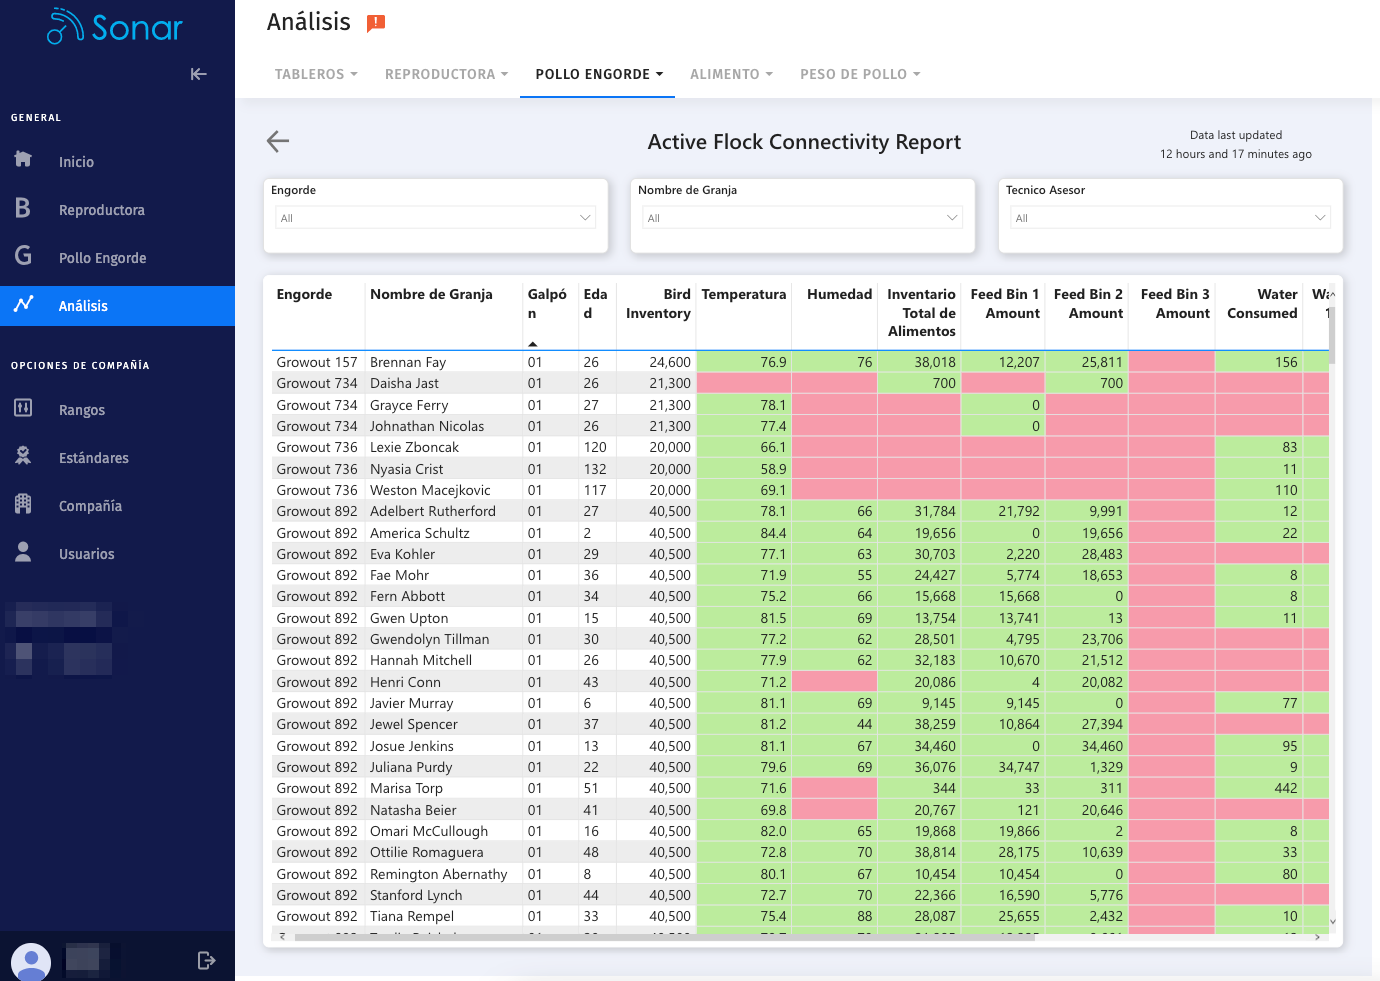Open the Reproductora sidebar link
The image size is (1380, 981).
102,210
